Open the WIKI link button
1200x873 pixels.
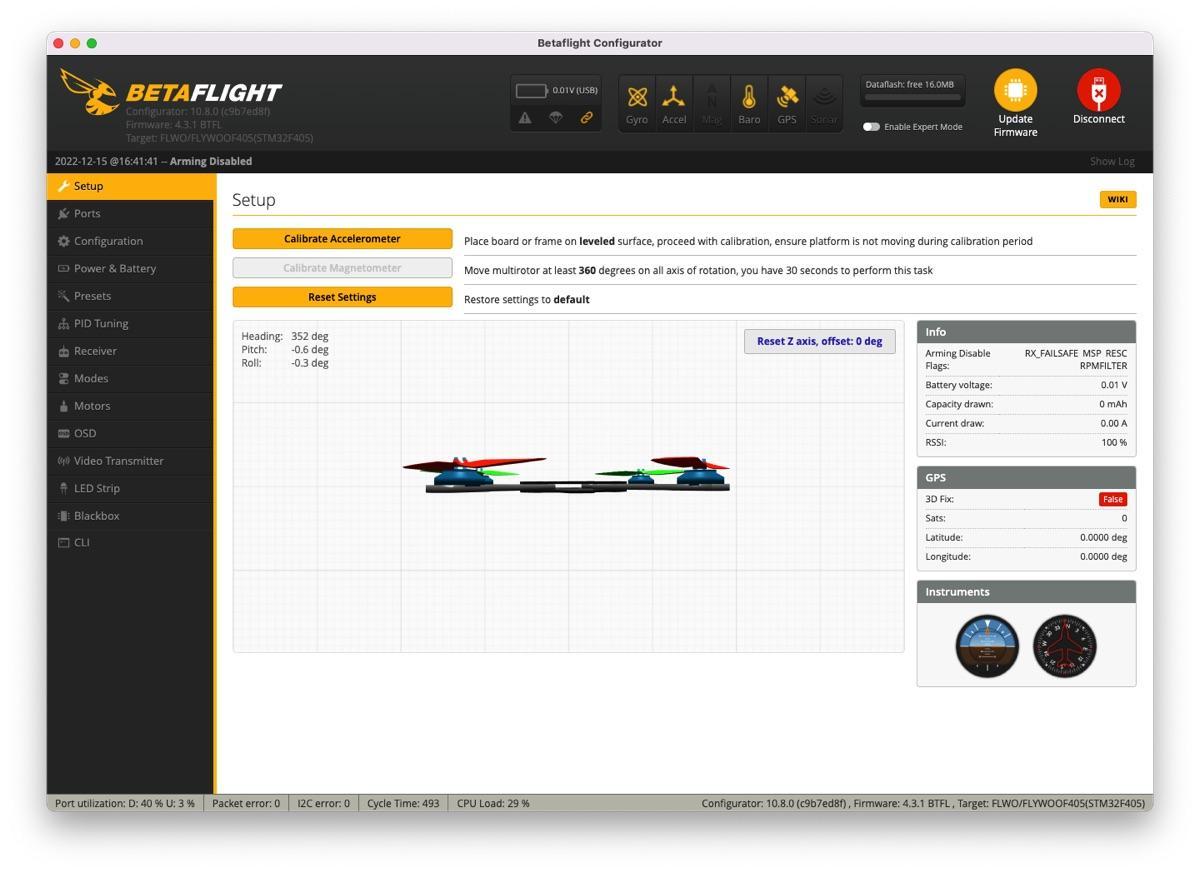[x=1118, y=199]
